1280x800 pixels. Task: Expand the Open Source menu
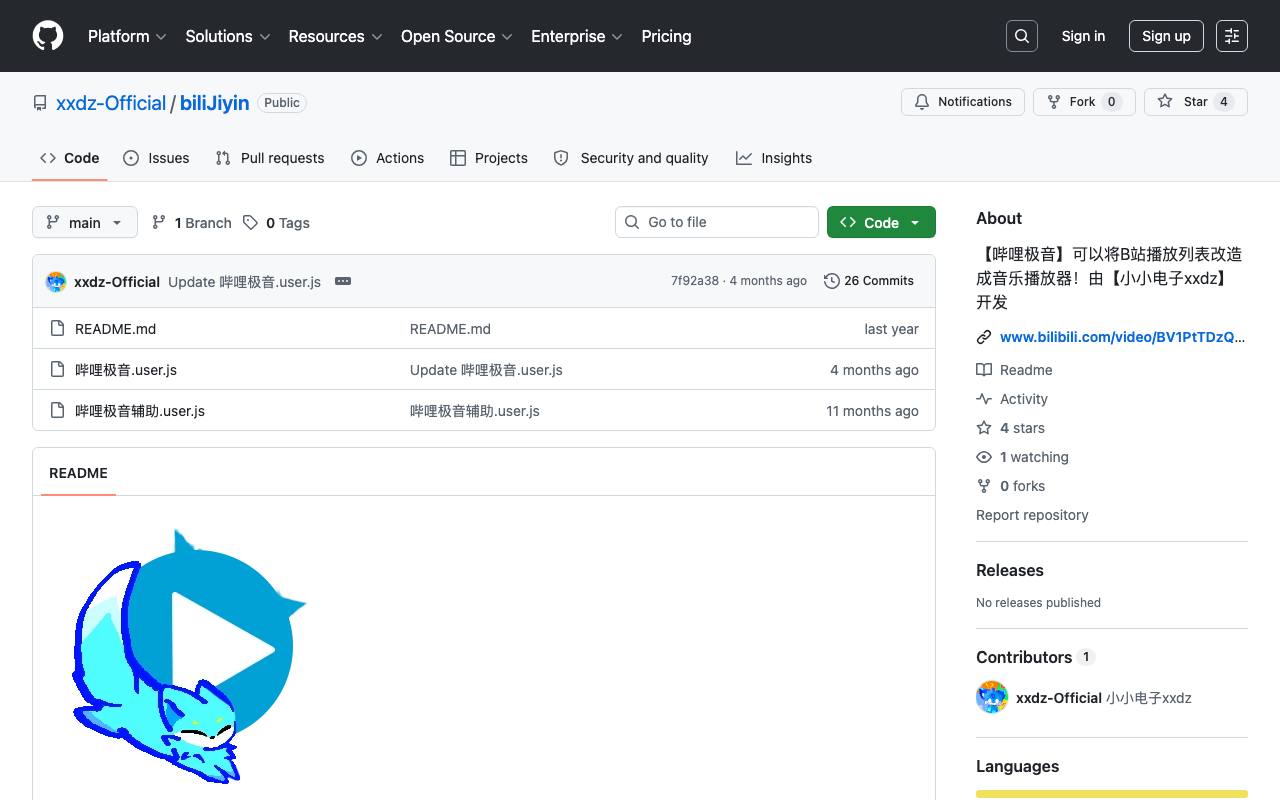pyautogui.click(x=457, y=36)
